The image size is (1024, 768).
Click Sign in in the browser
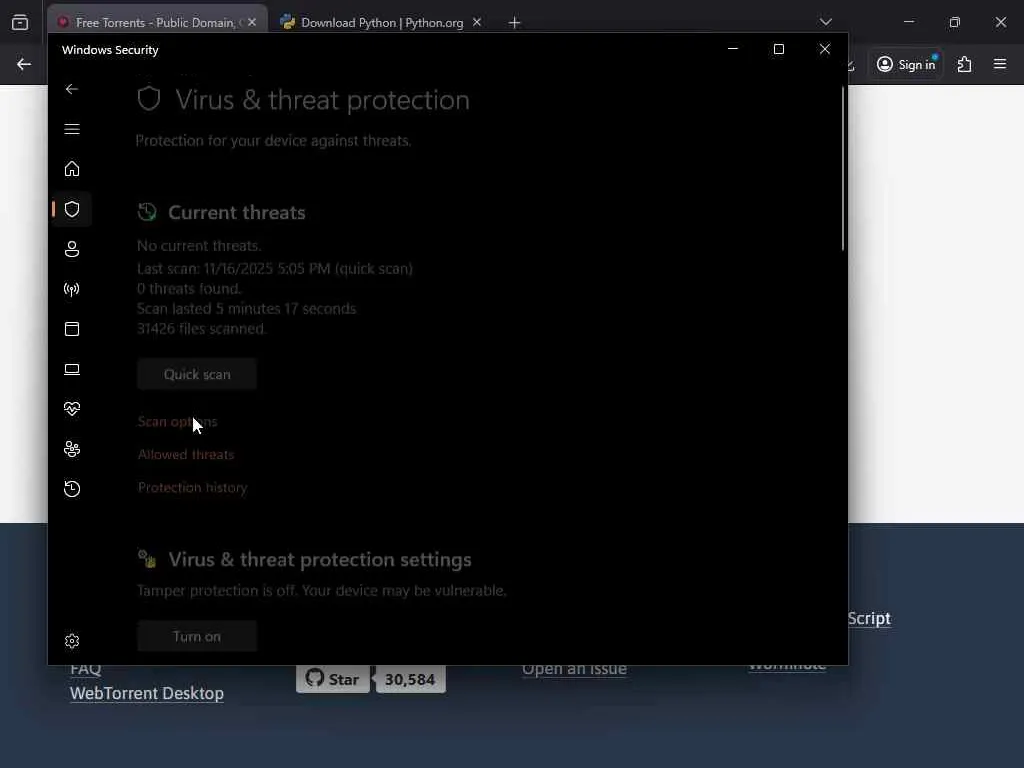coord(906,64)
